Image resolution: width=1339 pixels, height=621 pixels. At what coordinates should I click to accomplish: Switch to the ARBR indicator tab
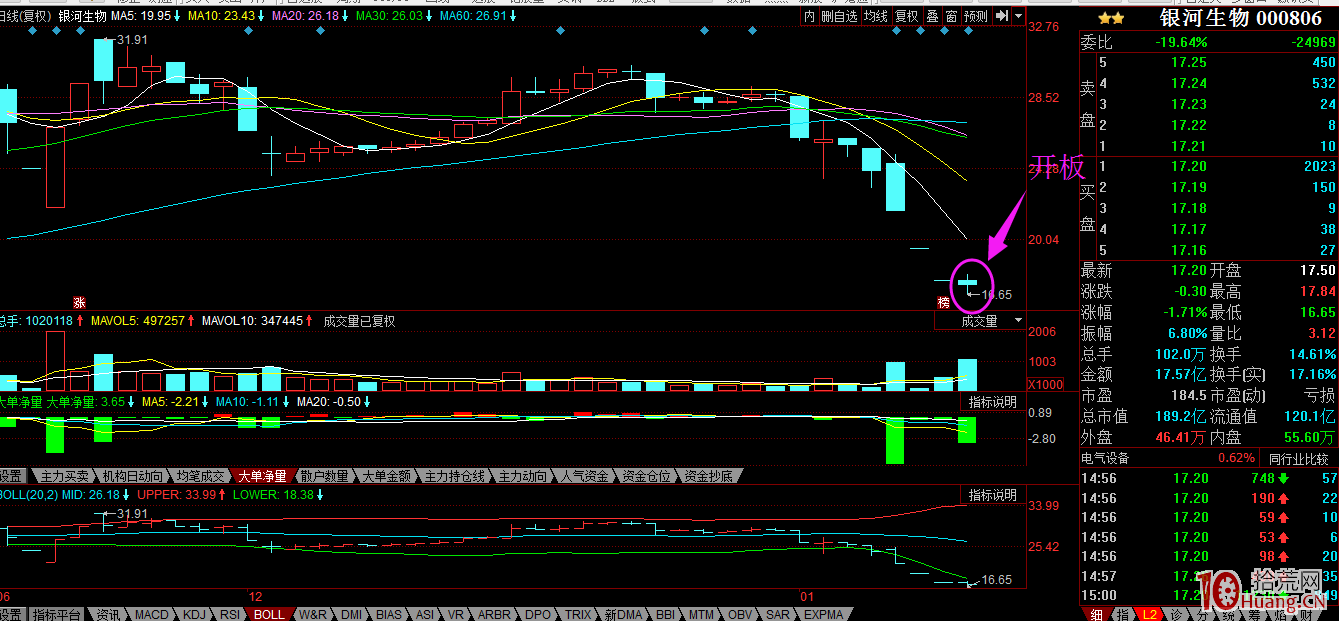coord(494,614)
